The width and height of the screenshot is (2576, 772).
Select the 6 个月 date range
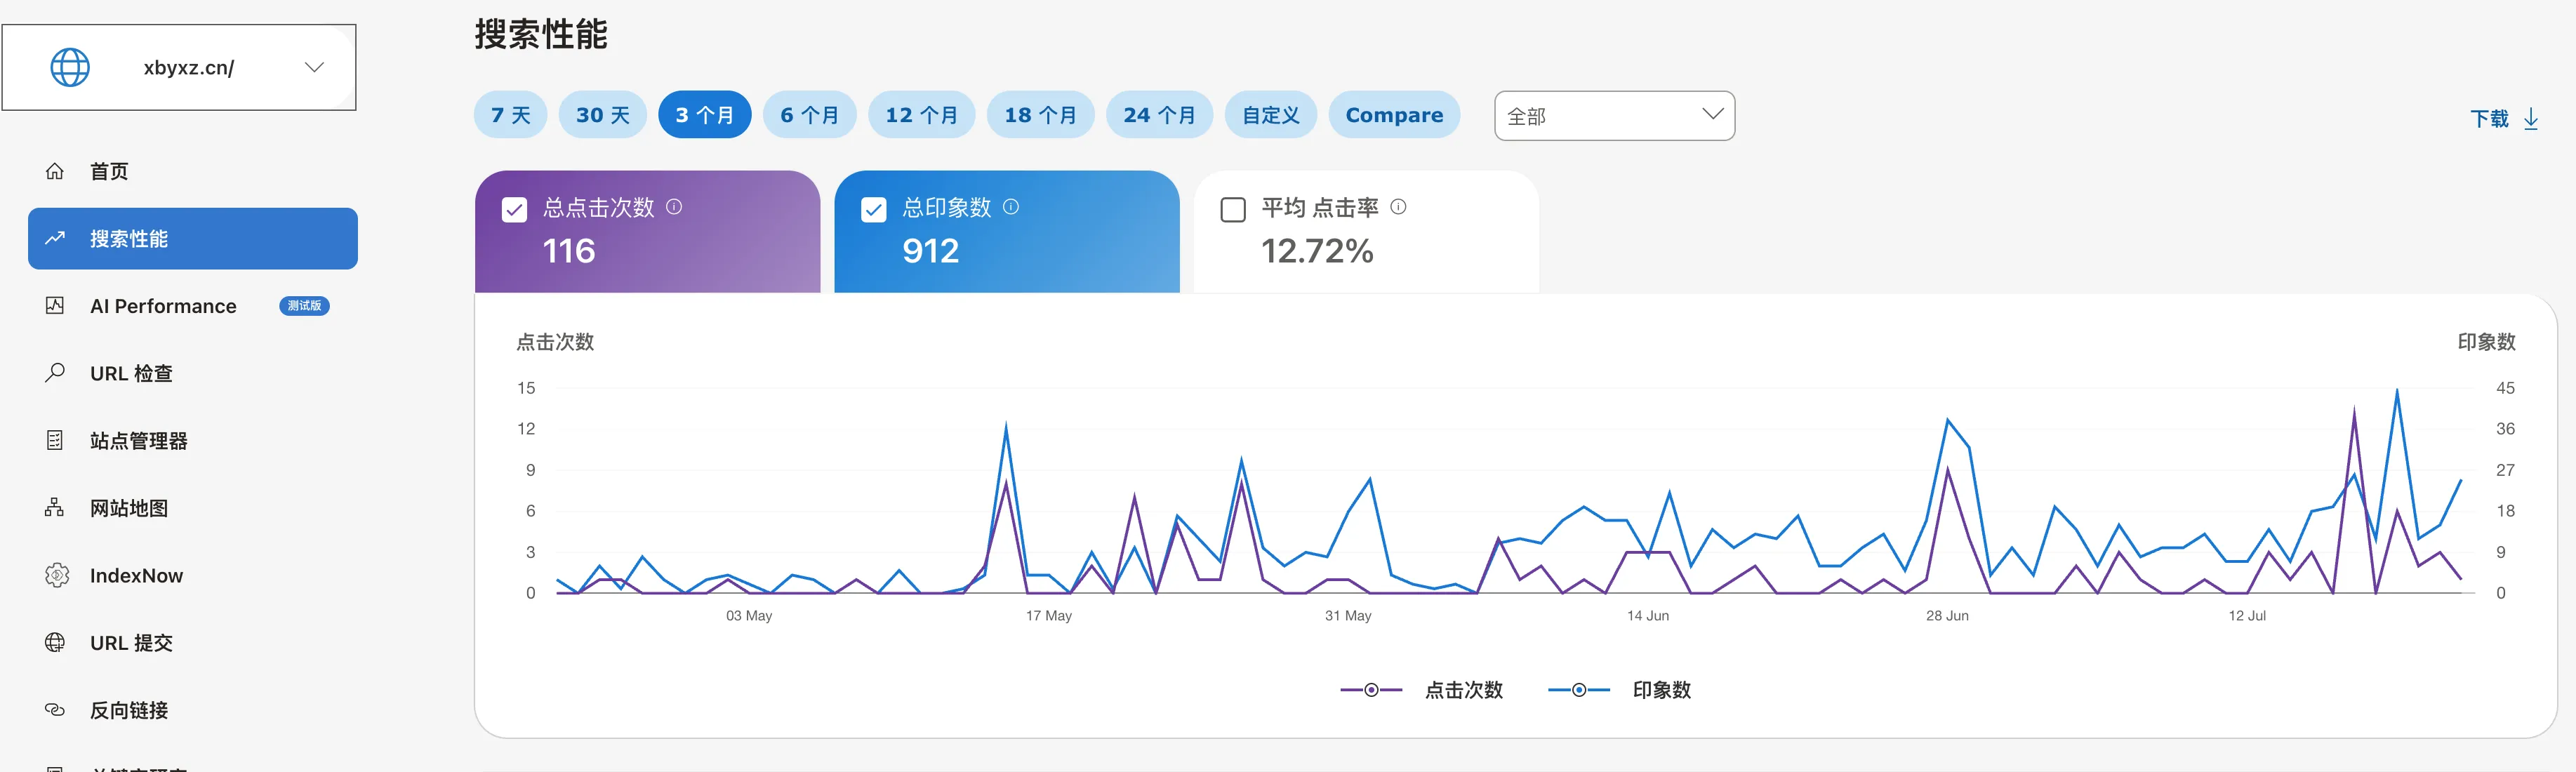pos(810,115)
